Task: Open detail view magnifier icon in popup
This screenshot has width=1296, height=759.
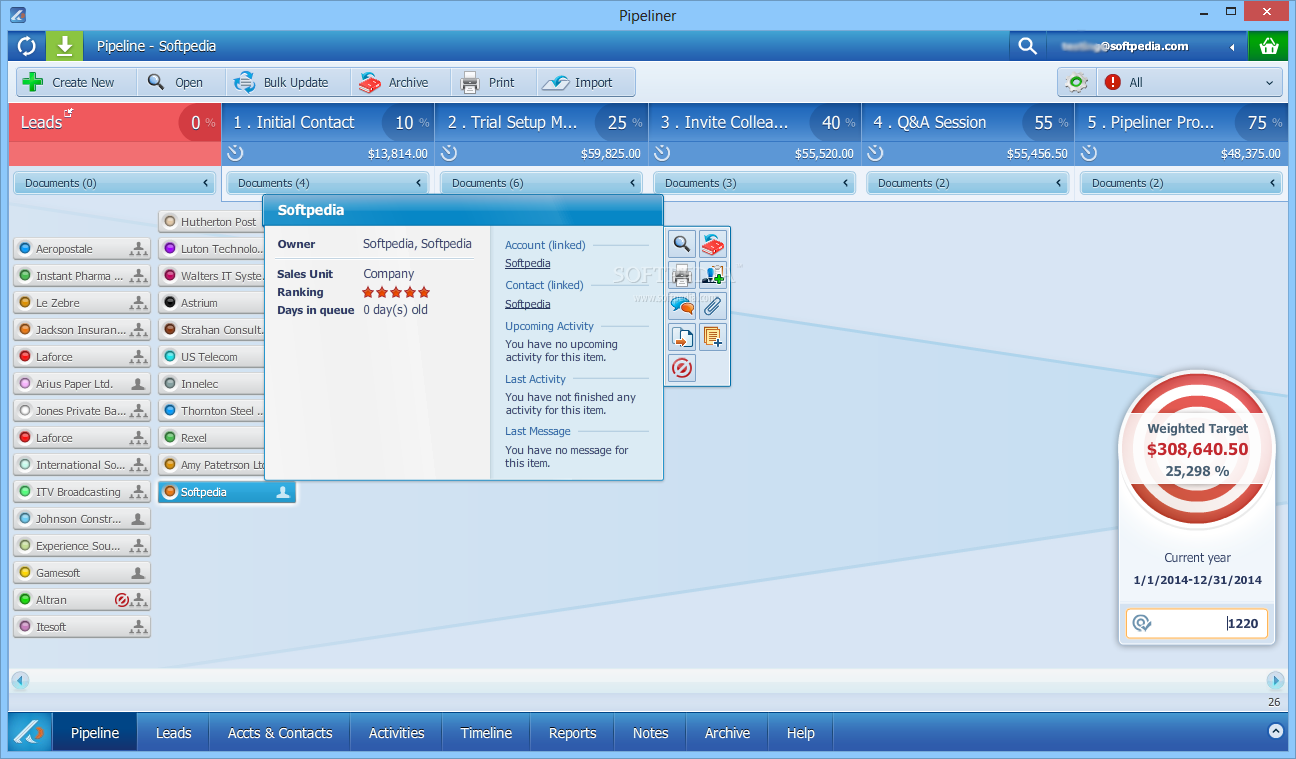Action: pyautogui.click(x=682, y=243)
